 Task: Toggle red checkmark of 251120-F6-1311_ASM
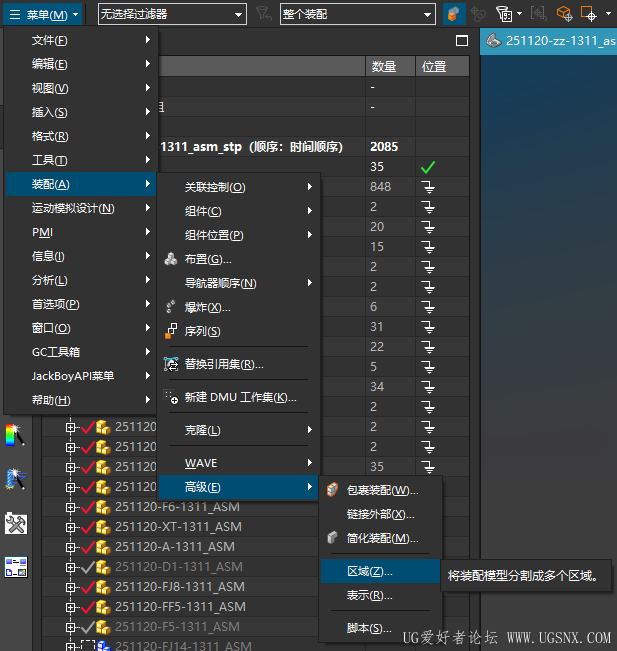point(88,507)
